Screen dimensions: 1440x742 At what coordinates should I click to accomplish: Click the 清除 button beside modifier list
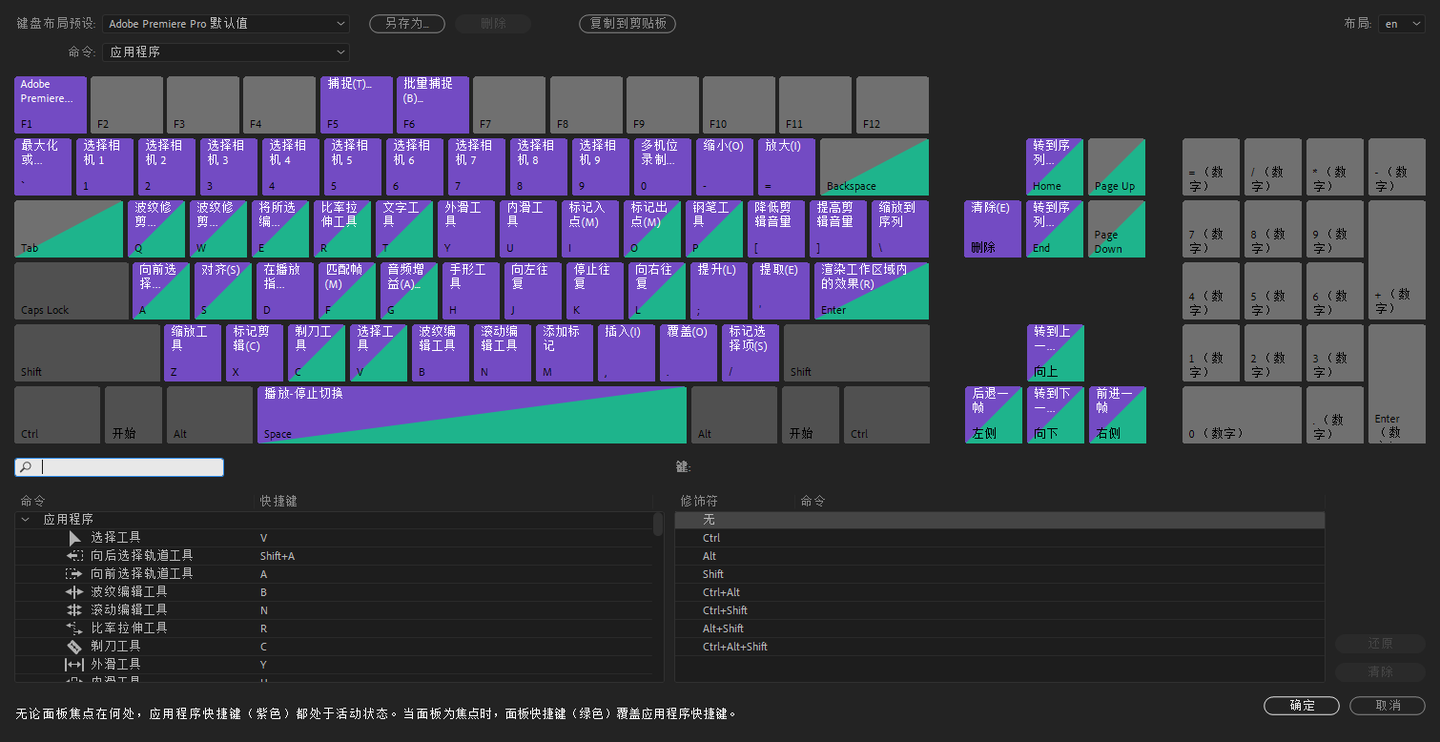1380,672
